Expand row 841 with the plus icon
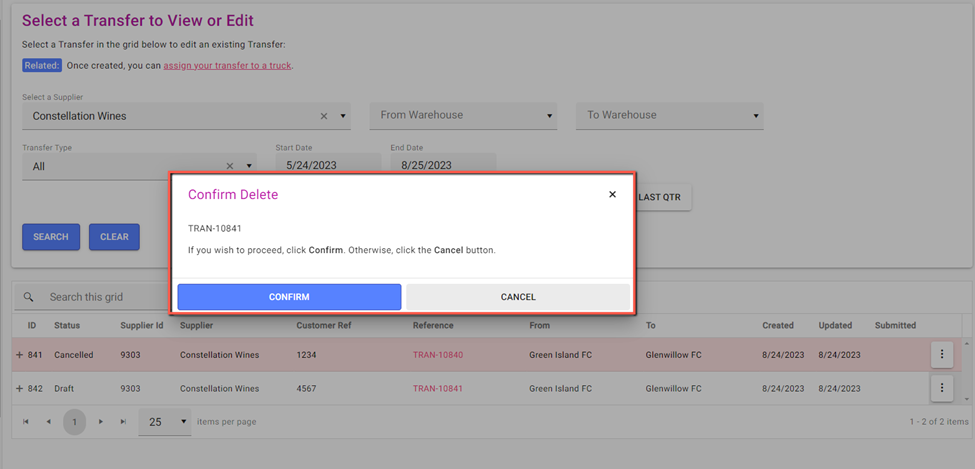 [19, 355]
